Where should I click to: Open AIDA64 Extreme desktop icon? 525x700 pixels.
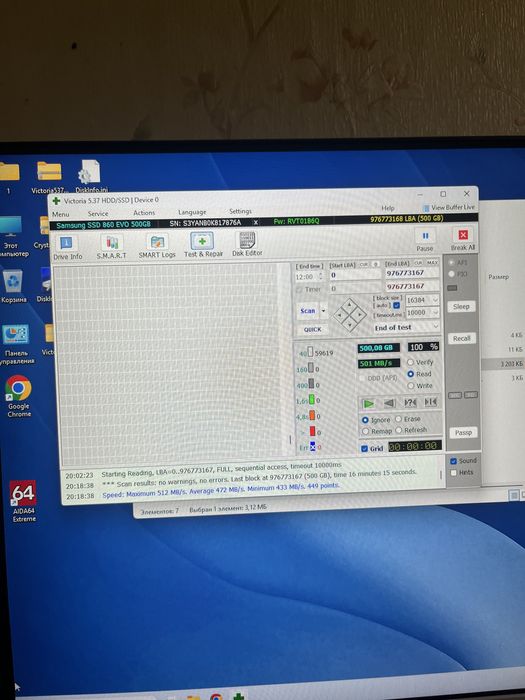(23, 493)
